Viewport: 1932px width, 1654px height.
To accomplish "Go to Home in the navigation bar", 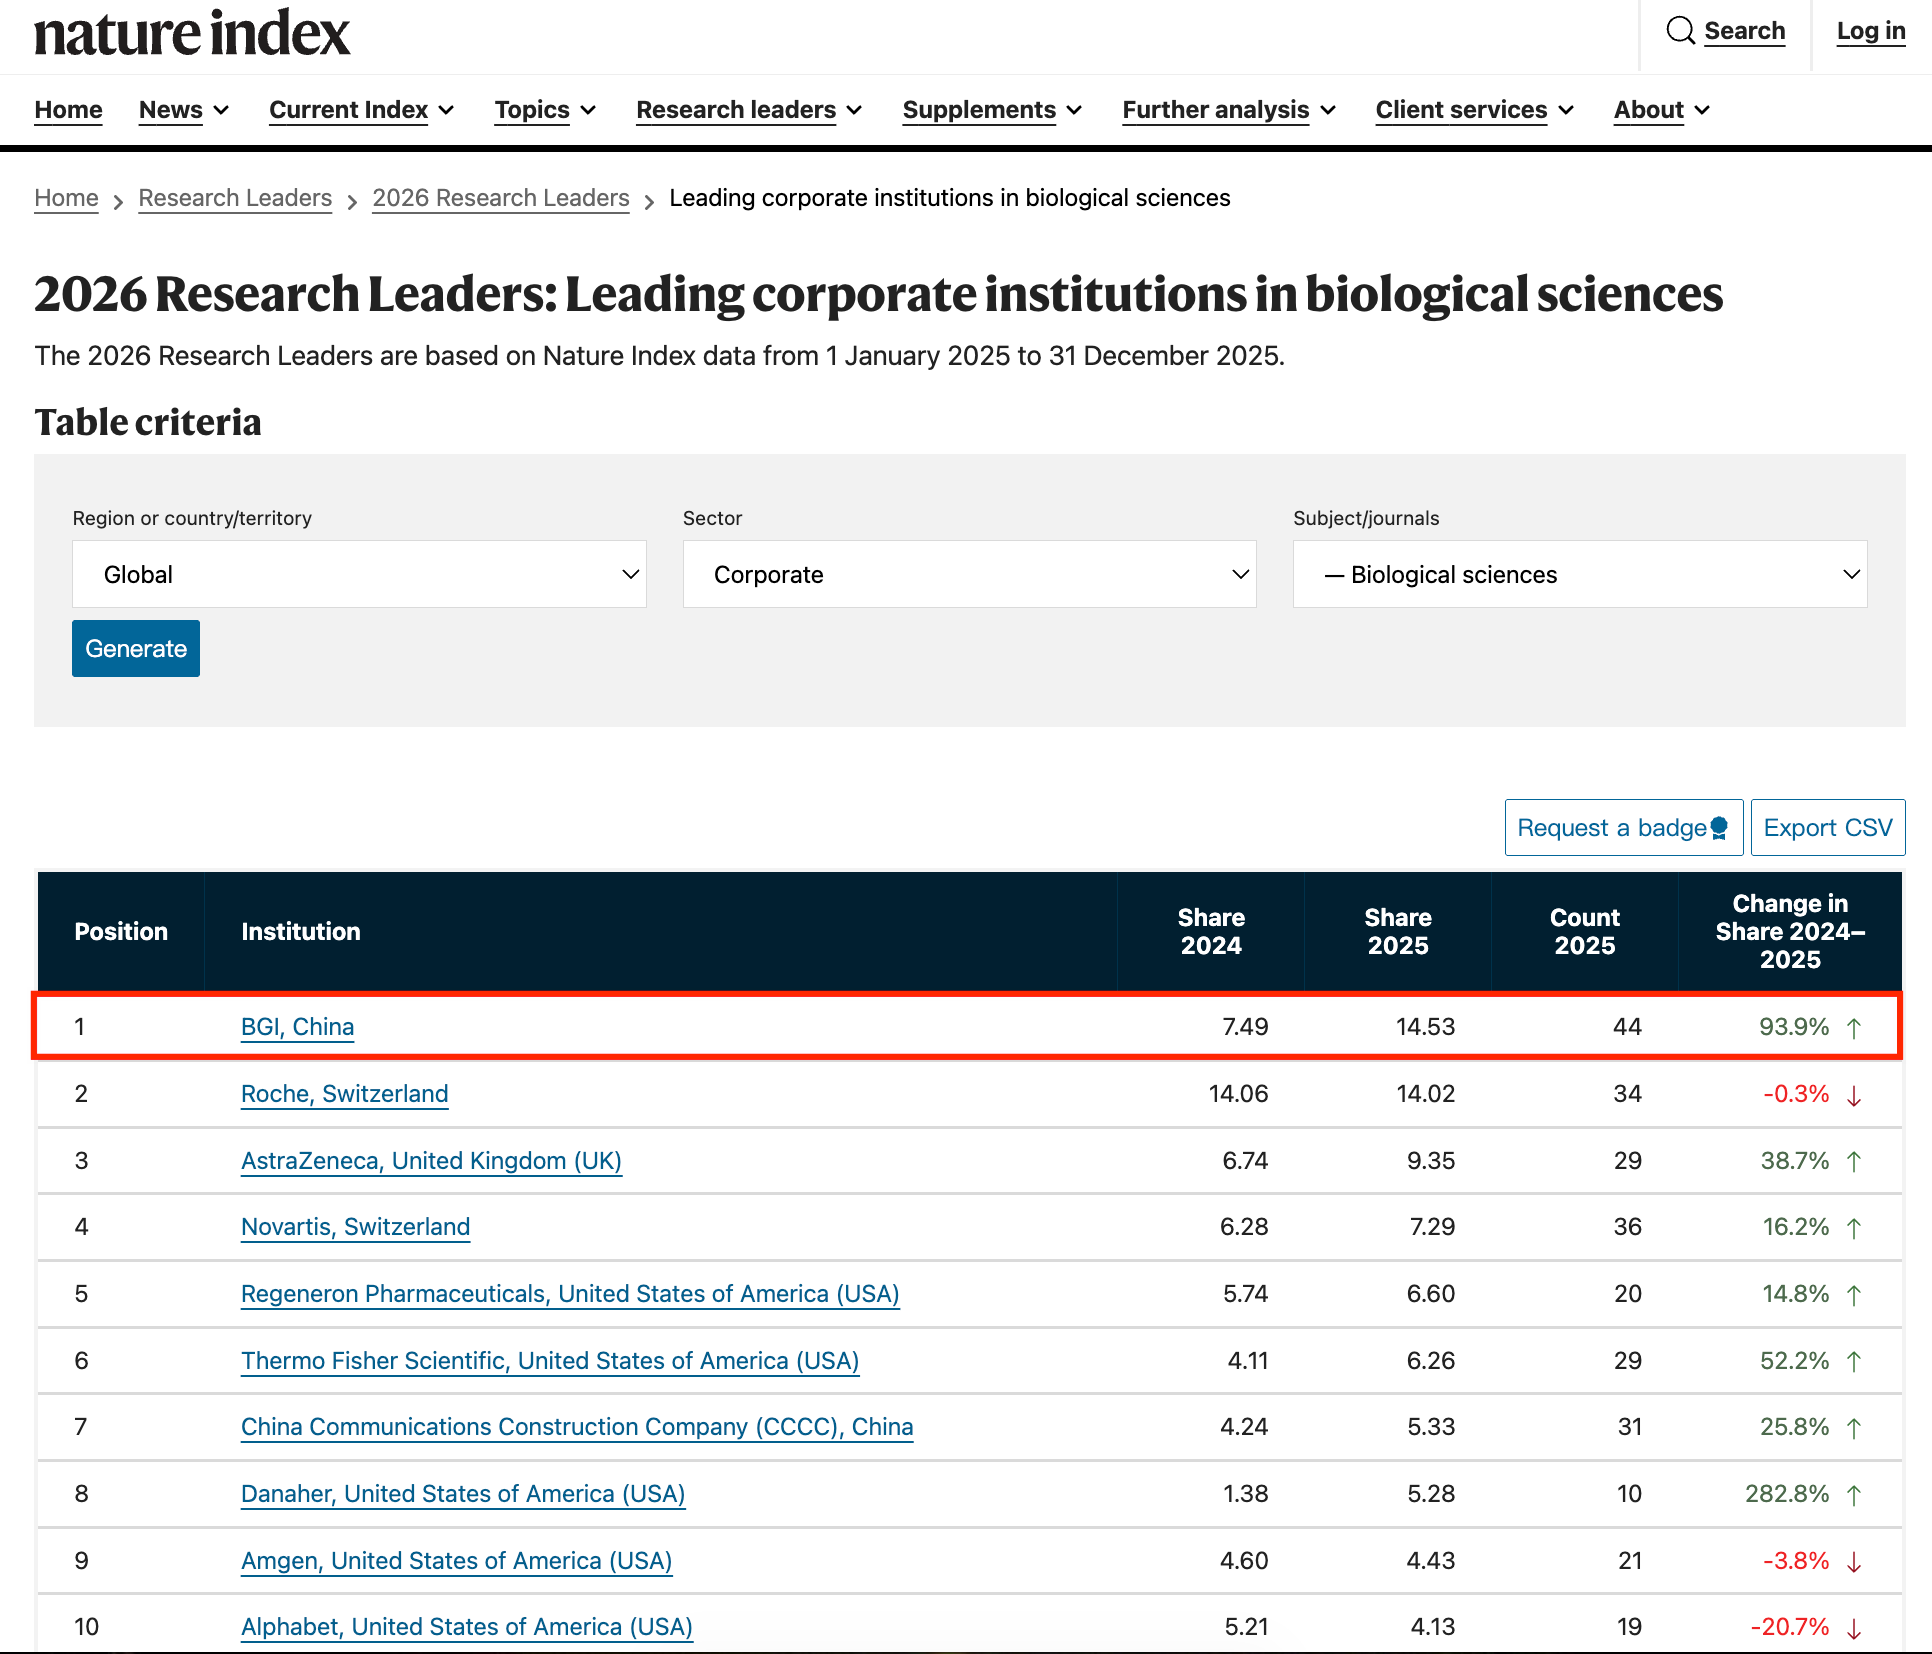I will [x=68, y=110].
